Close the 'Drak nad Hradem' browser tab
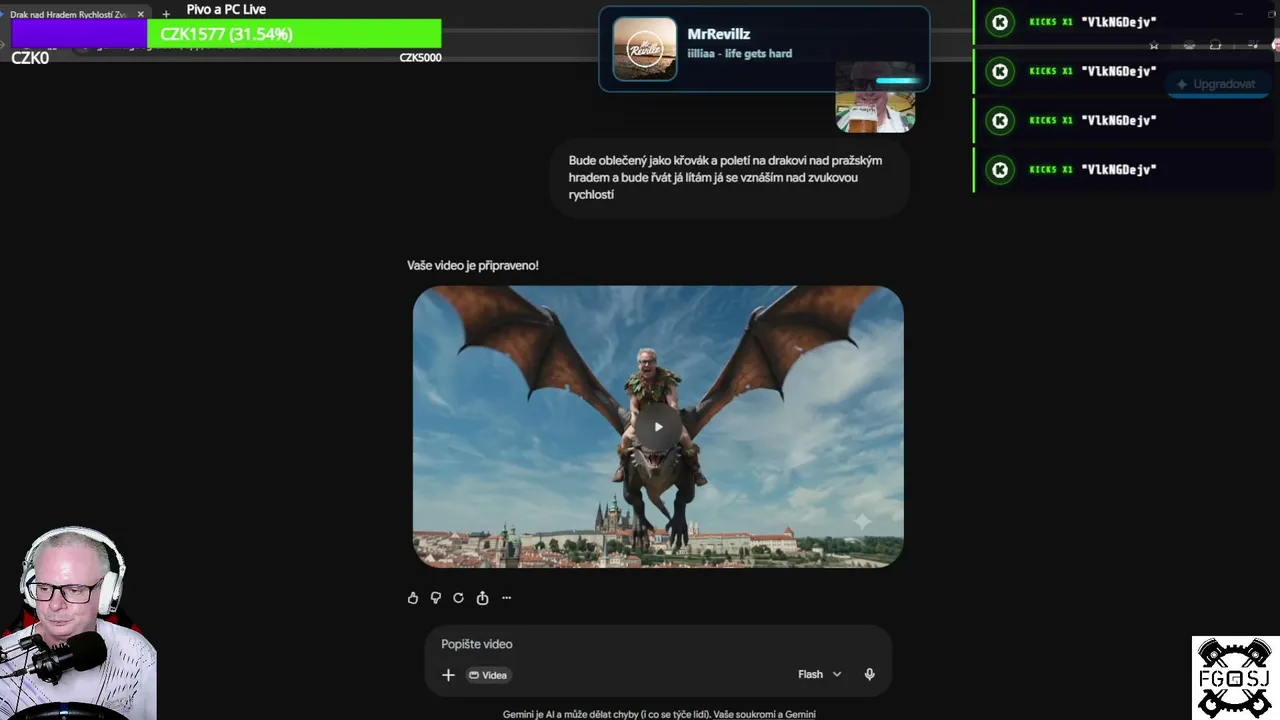Screen dimensions: 1280x720 click(140, 14)
